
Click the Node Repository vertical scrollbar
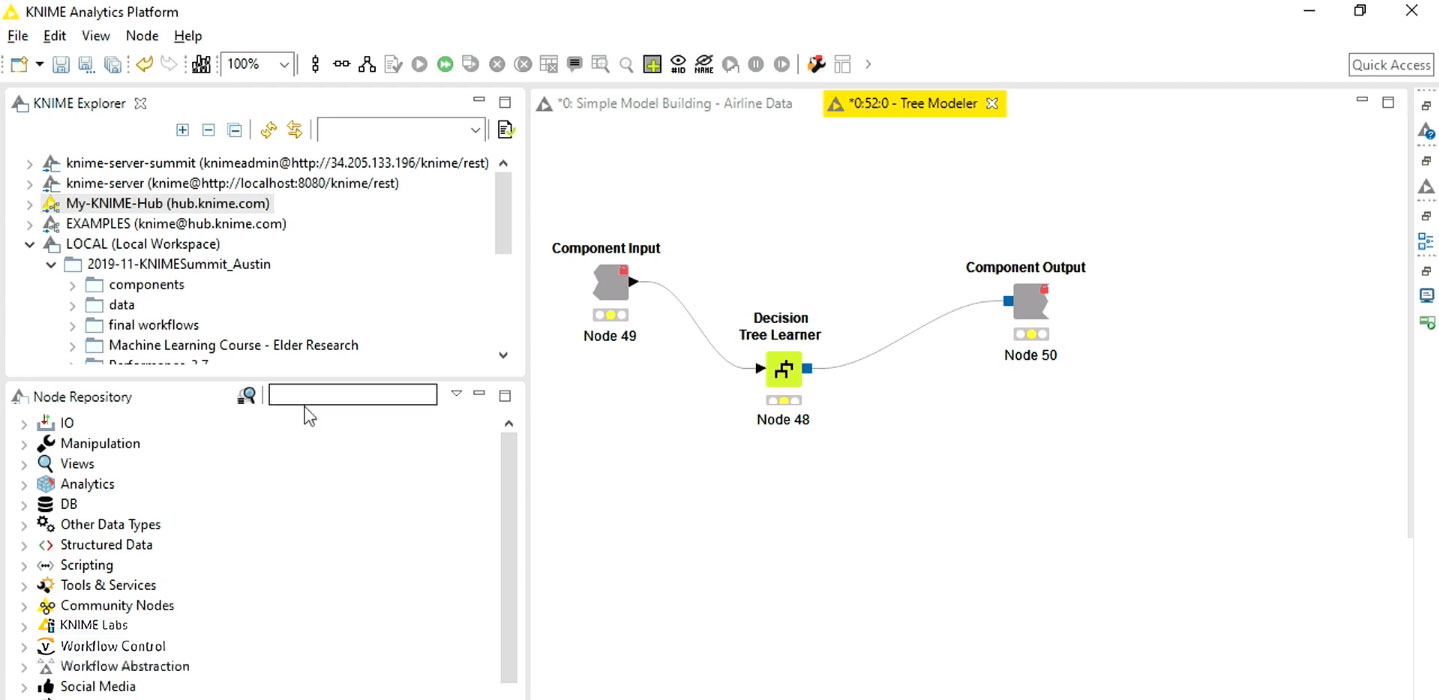pos(508,556)
